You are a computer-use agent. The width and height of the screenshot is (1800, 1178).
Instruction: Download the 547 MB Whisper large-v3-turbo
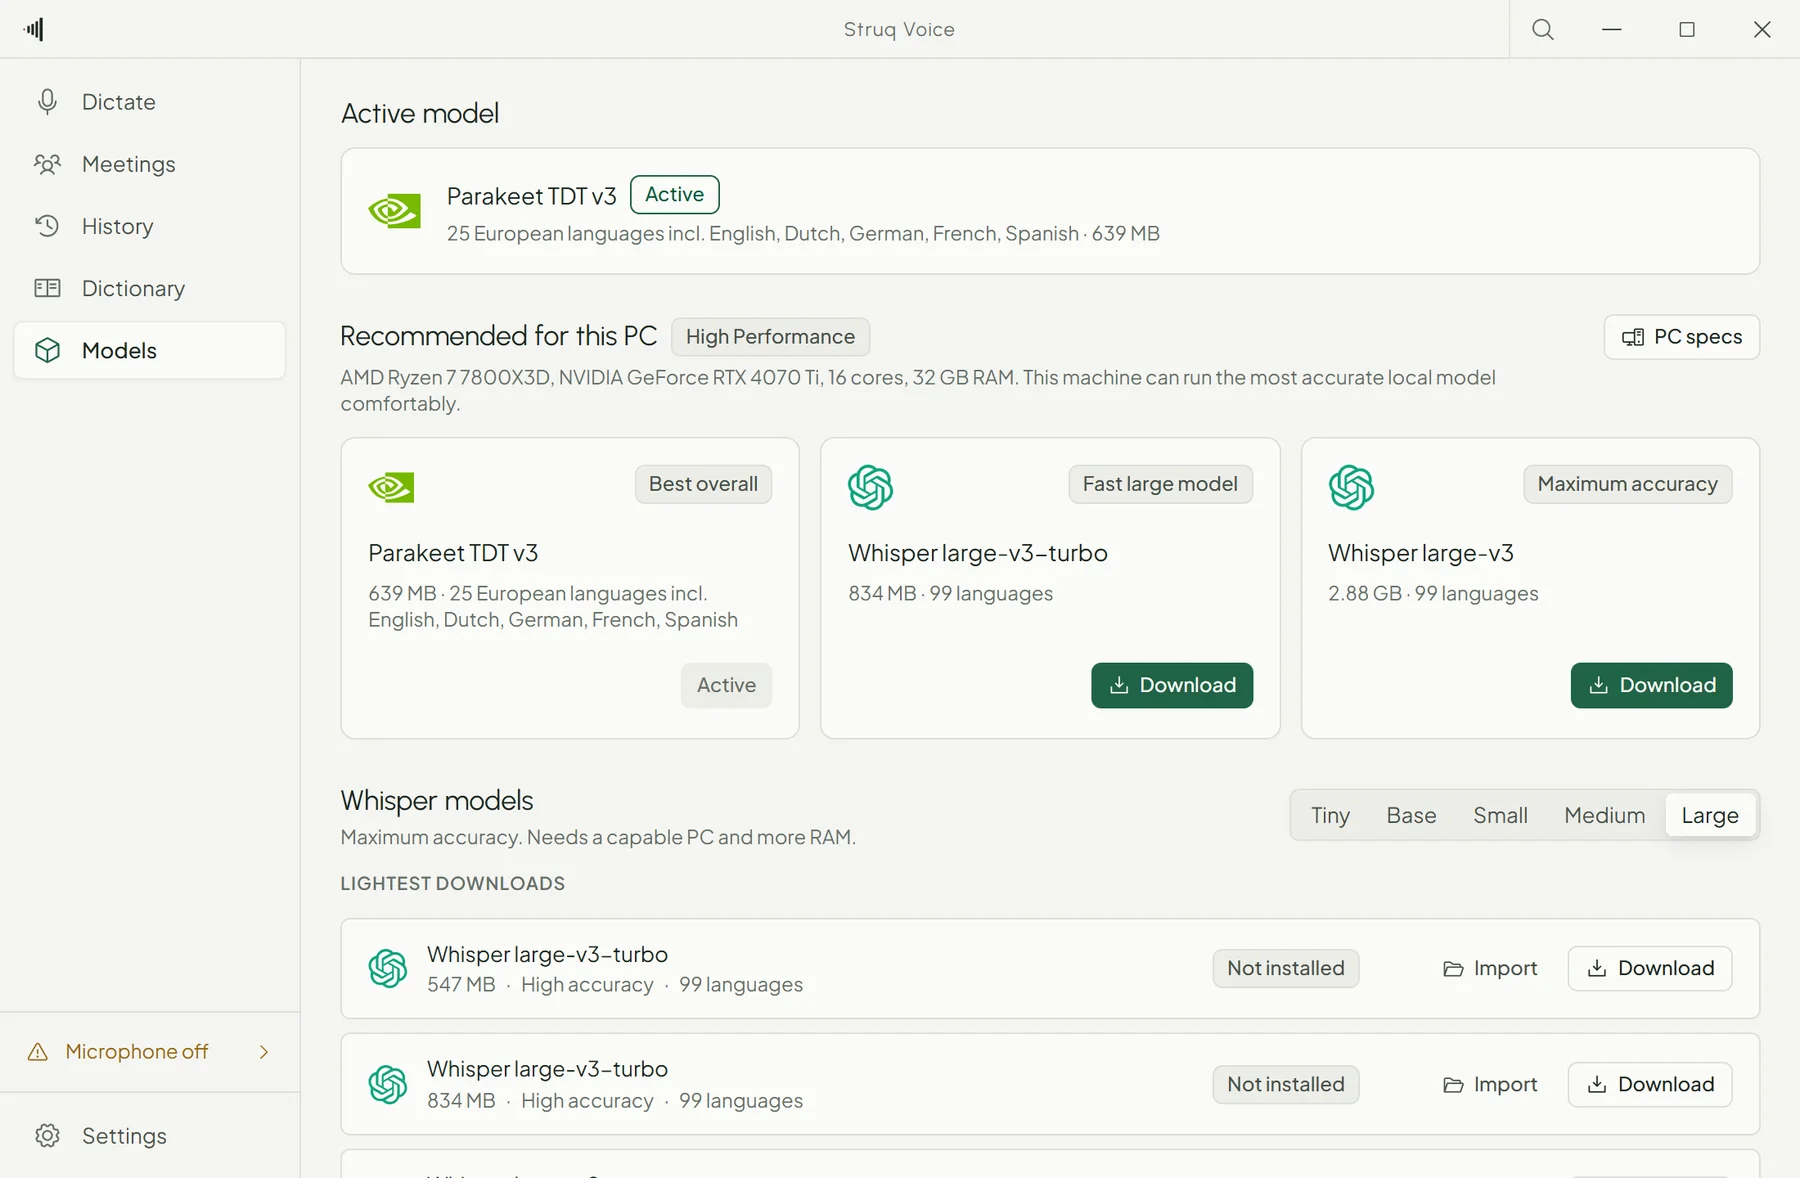[1650, 968]
